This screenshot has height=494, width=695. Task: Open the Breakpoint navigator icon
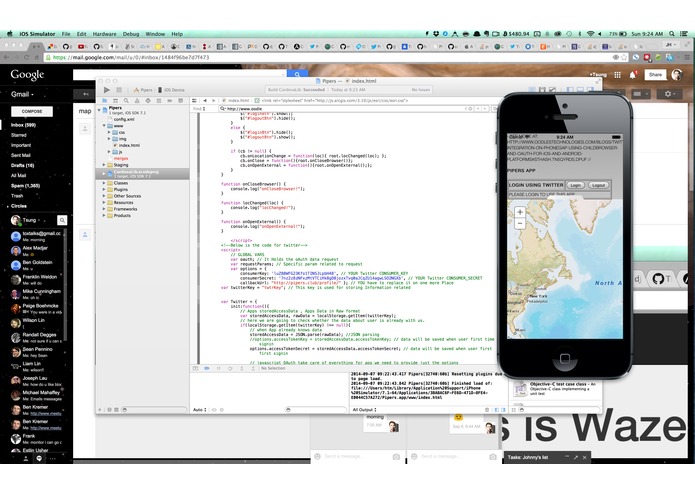coord(169,101)
